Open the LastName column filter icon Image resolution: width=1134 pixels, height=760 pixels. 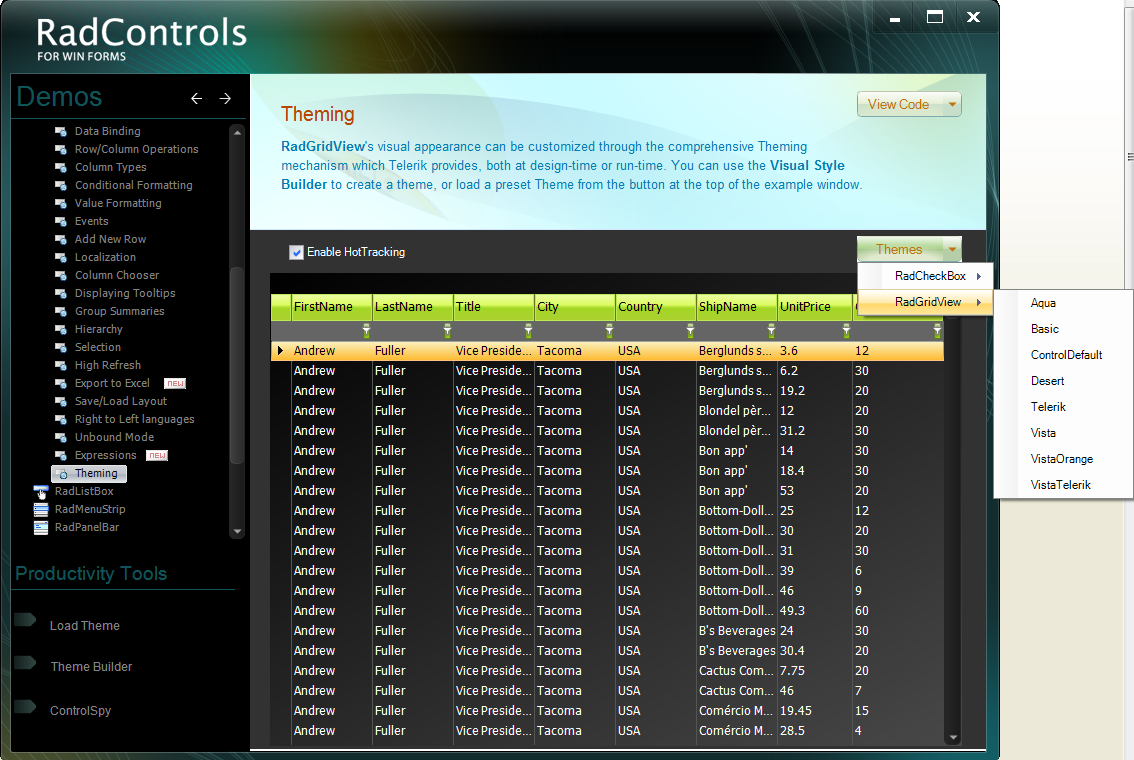click(447, 331)
